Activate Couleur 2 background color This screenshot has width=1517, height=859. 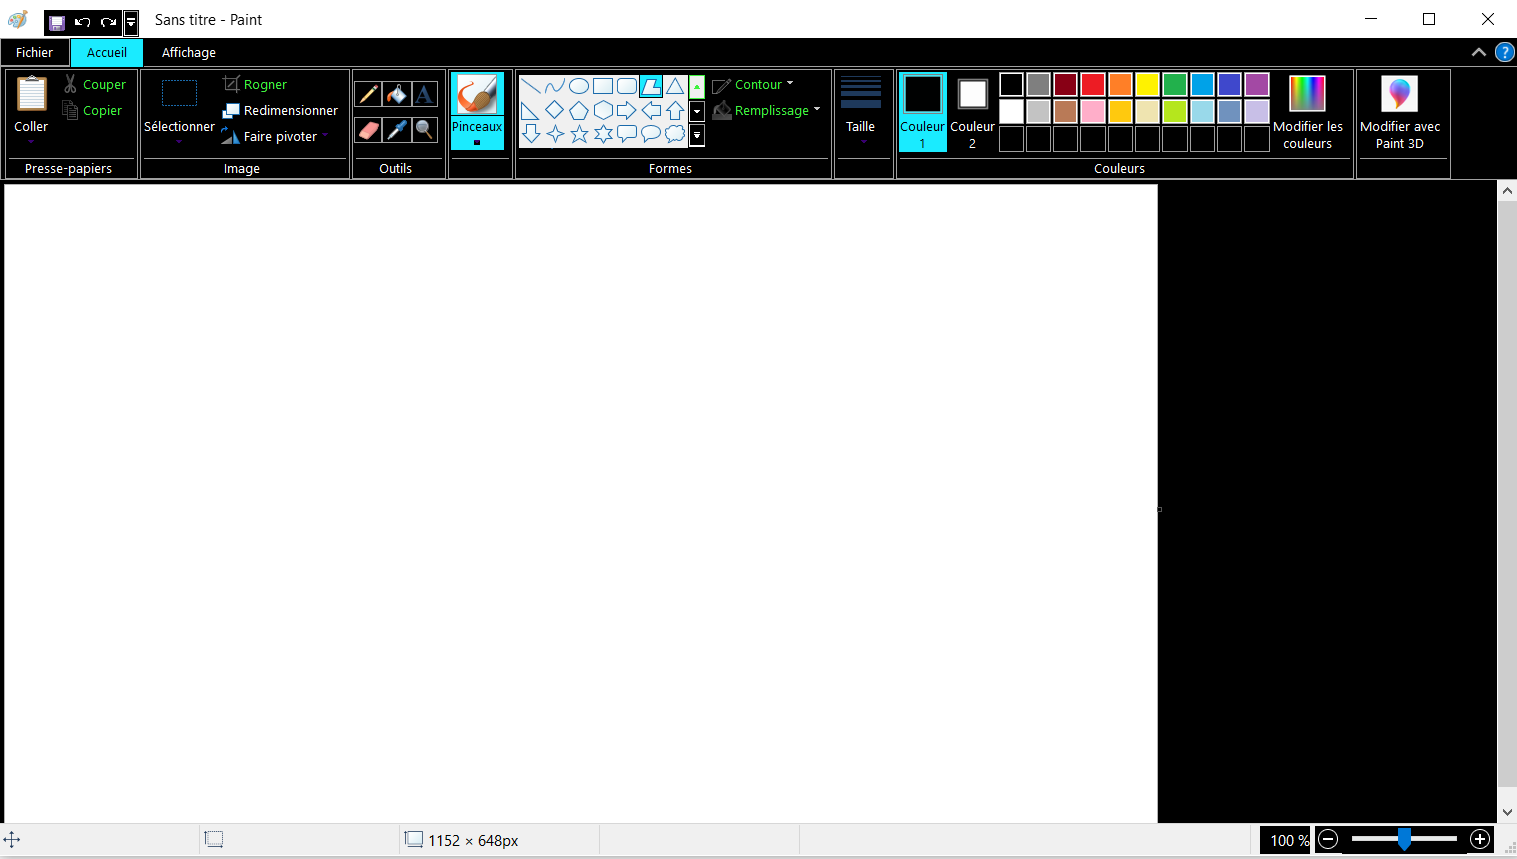click(972, 112)
